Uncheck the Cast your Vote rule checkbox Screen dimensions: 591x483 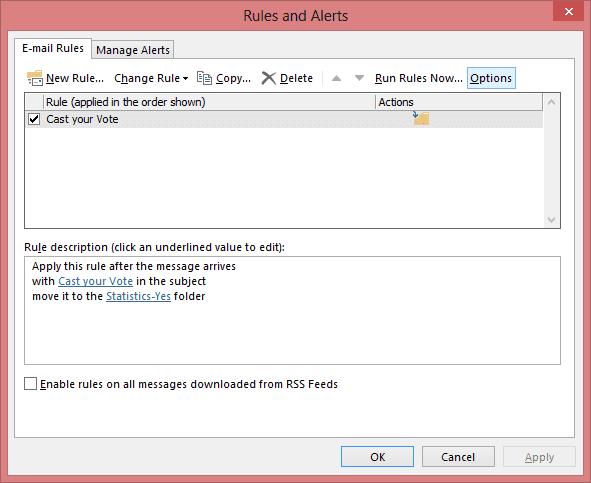34,119
